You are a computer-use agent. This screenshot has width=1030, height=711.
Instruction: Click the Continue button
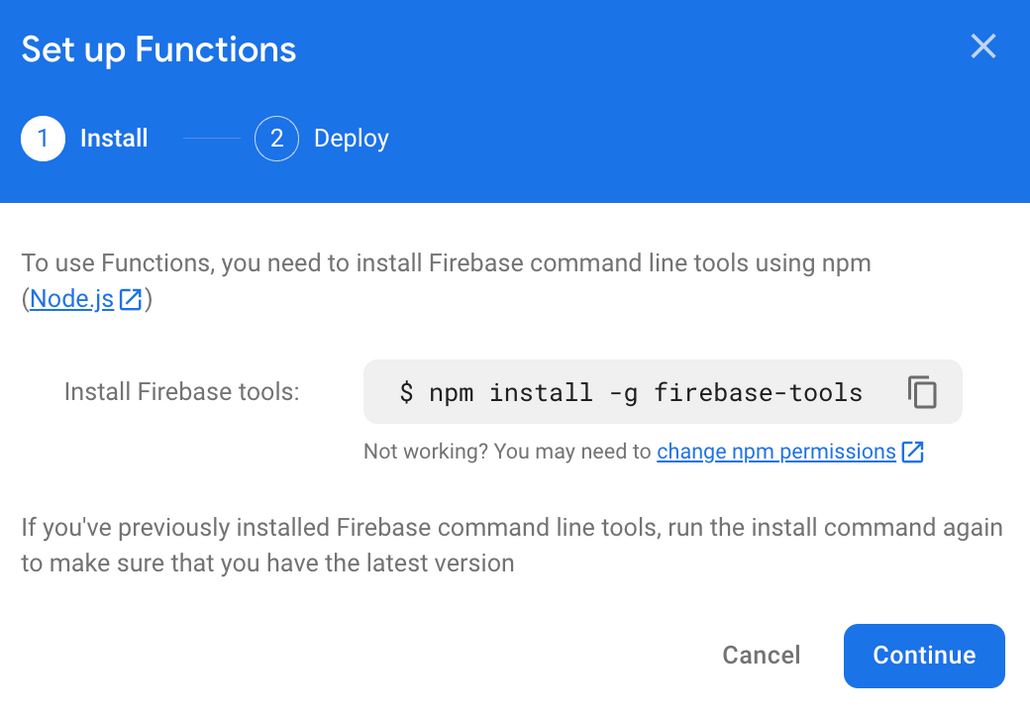tap(923, 655)
